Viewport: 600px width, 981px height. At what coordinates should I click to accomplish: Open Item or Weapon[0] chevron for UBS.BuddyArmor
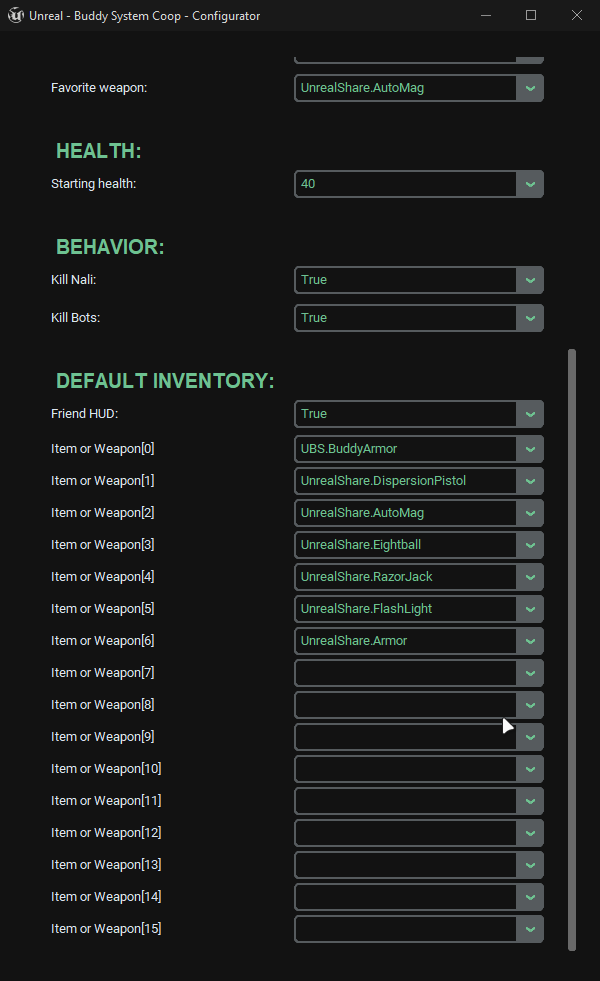point(530,449)
